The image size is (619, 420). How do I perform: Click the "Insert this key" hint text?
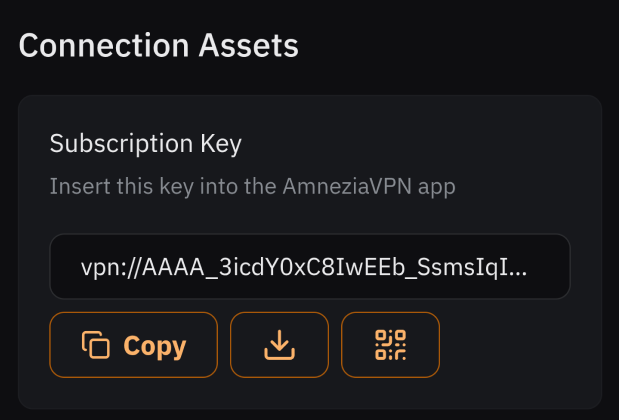[254, 186]
